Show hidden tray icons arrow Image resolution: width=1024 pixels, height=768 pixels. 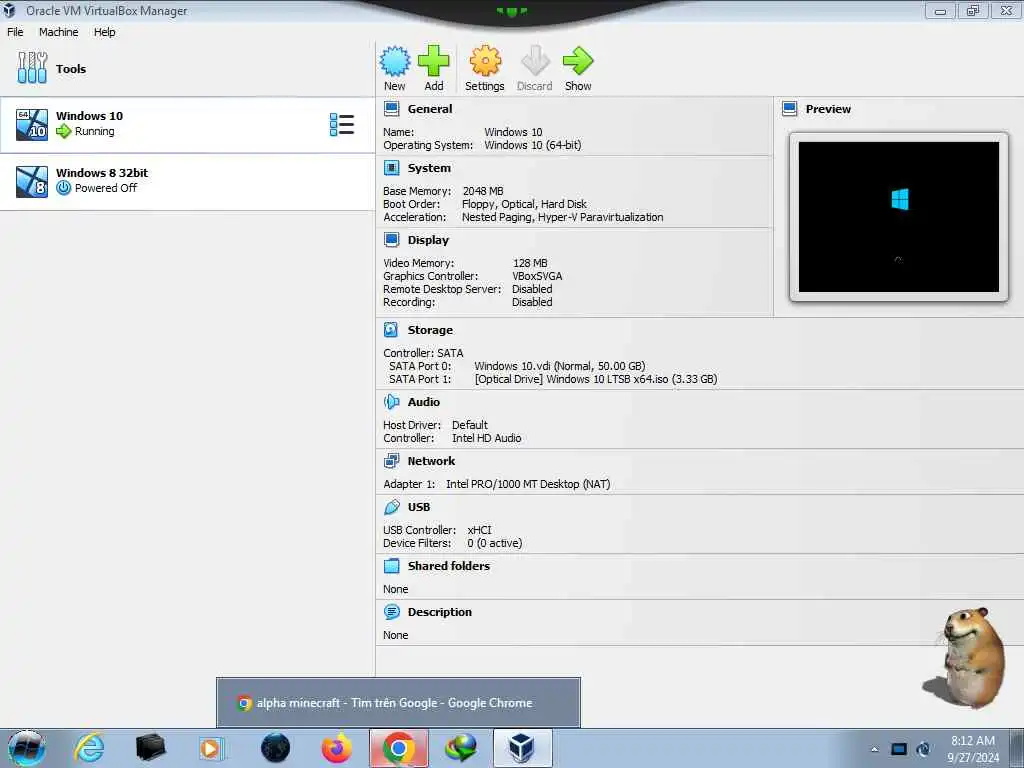[x=874, y=750]
